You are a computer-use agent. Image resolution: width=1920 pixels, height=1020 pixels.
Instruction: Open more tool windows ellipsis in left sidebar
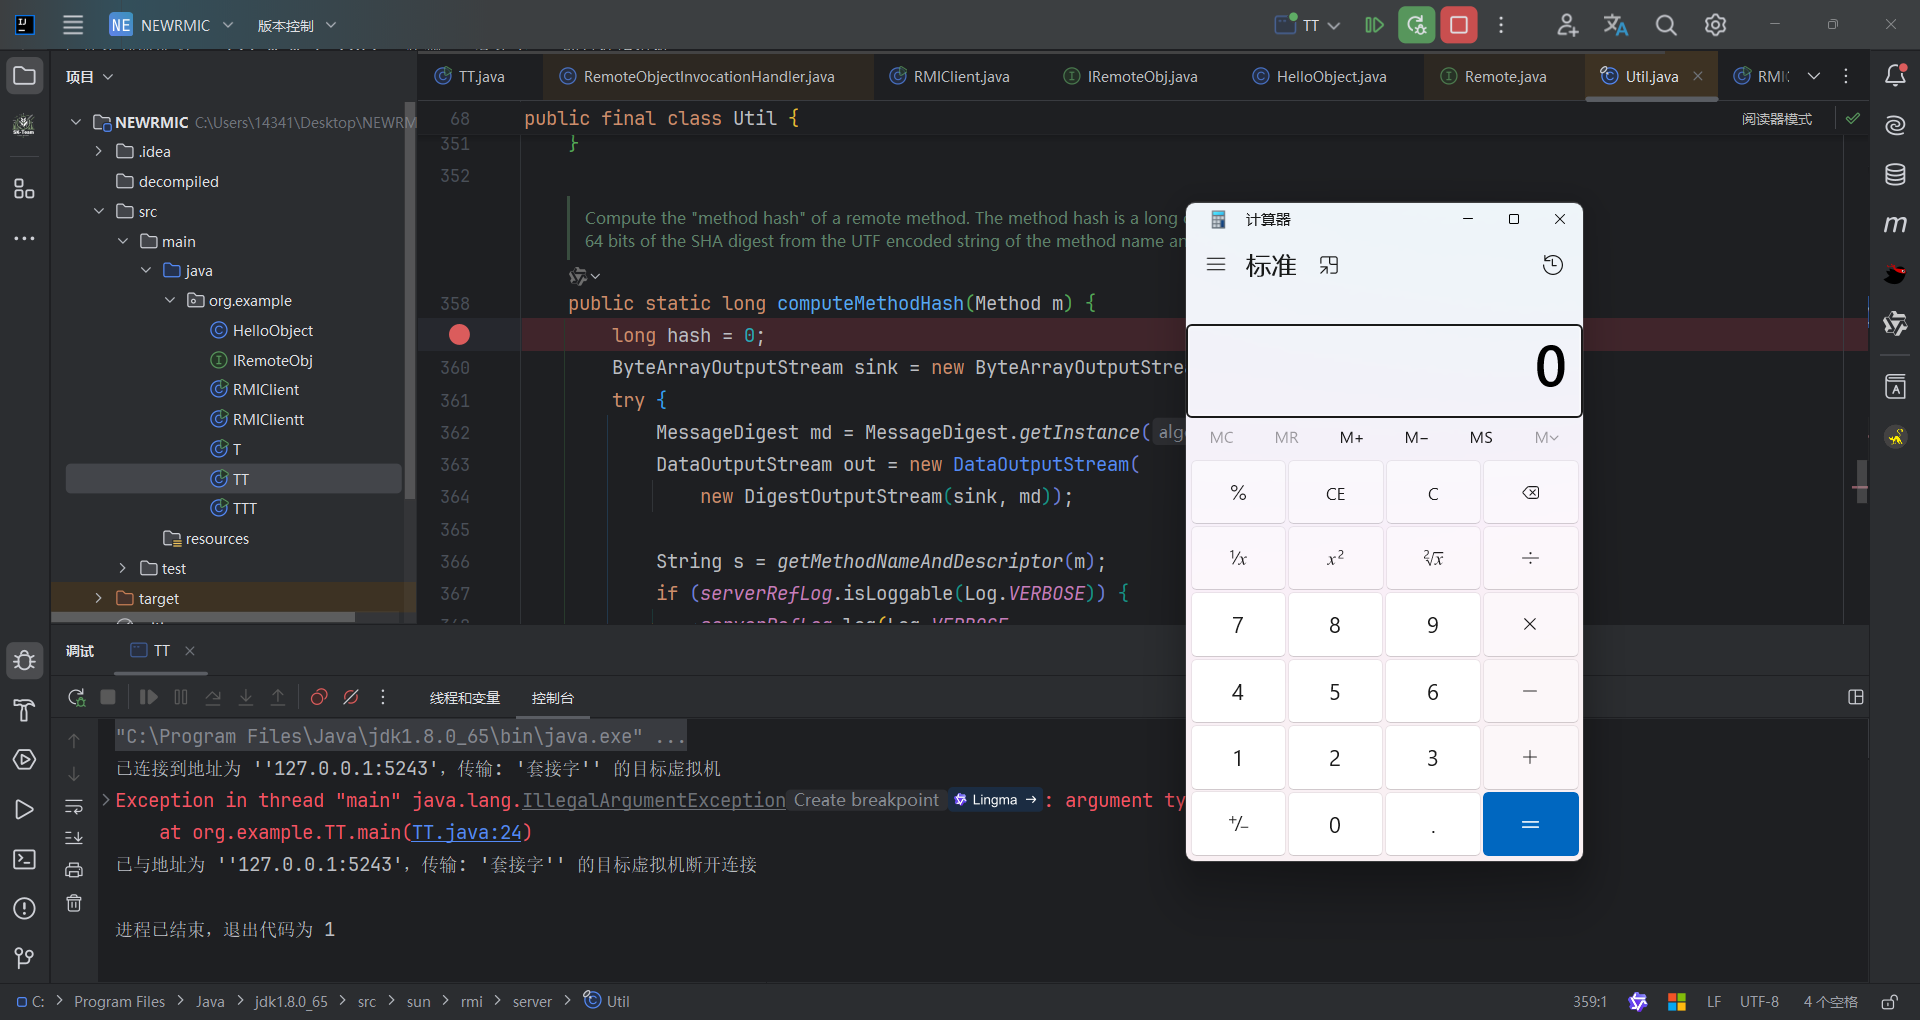[24, 238]
